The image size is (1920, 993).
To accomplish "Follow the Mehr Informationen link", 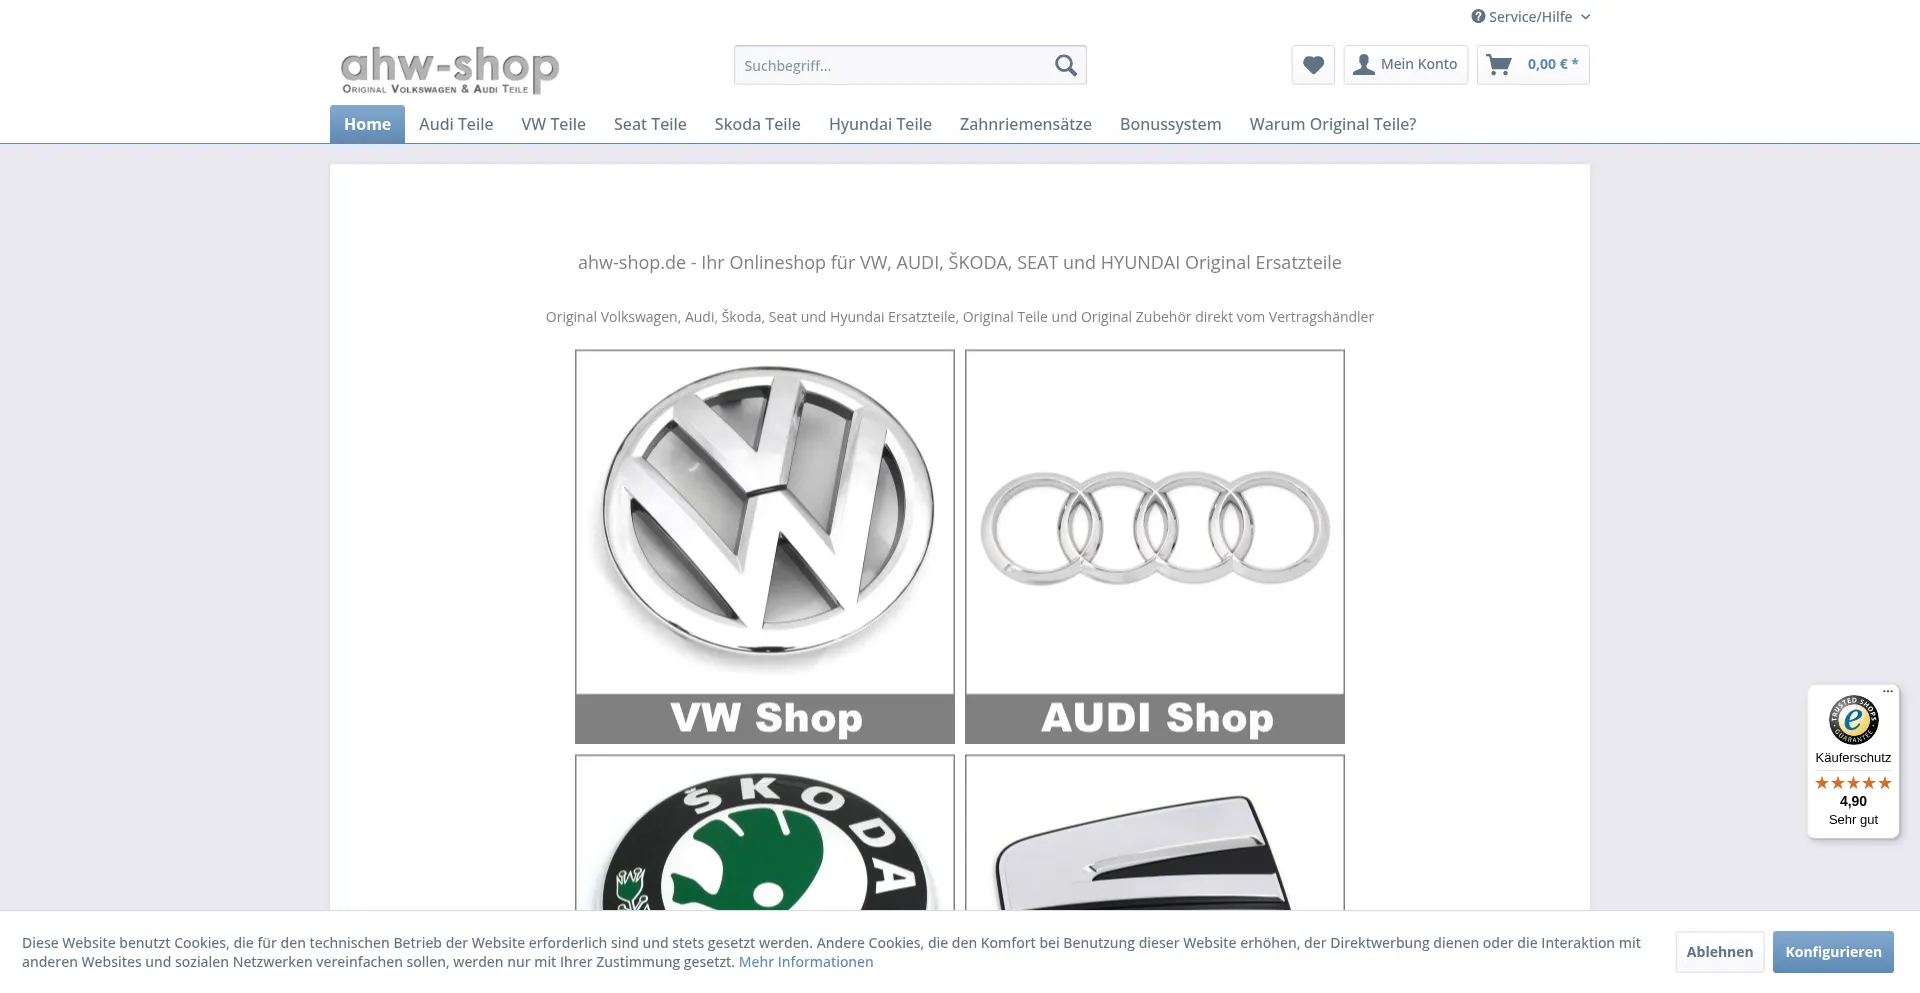I will (806, 962).
